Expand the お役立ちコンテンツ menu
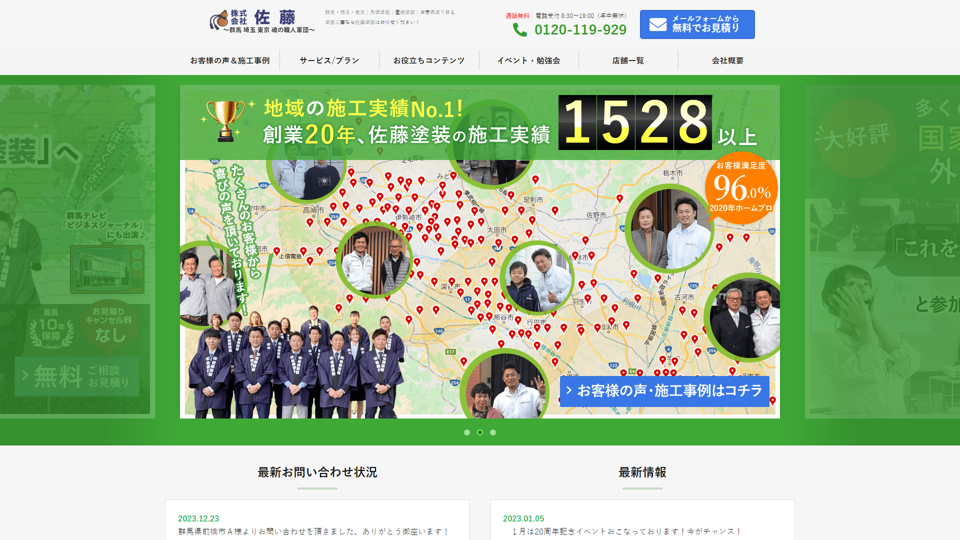This screenshot has height=540, width=960. tap(429, 61)
